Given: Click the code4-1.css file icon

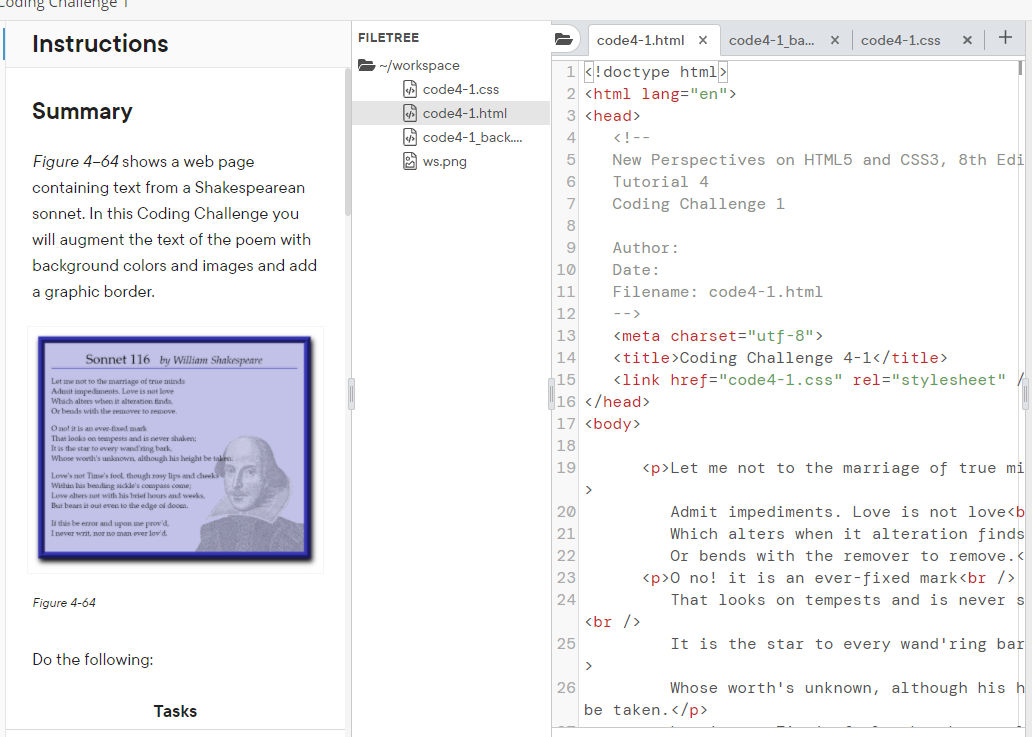Looking at the screenshot, I should click(409, 89).
